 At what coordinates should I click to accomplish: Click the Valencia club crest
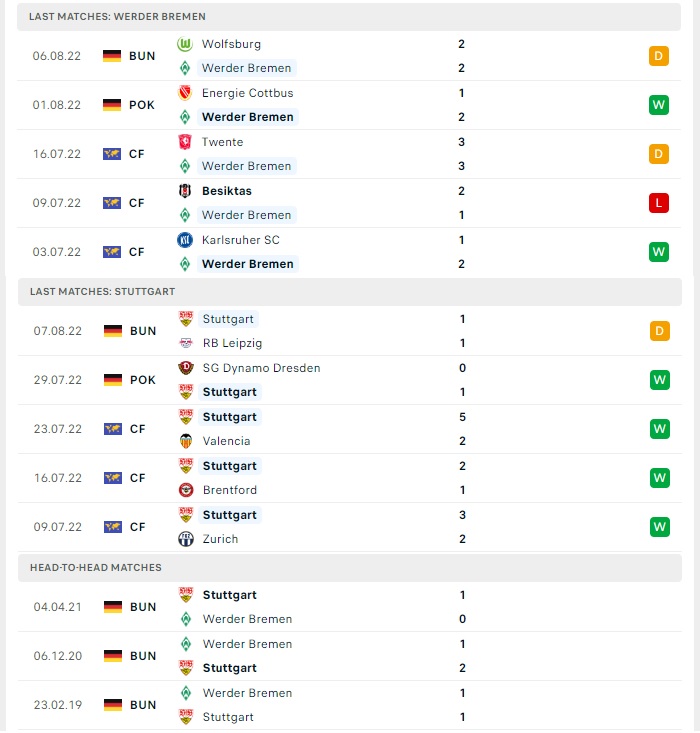tap(186, 441)
